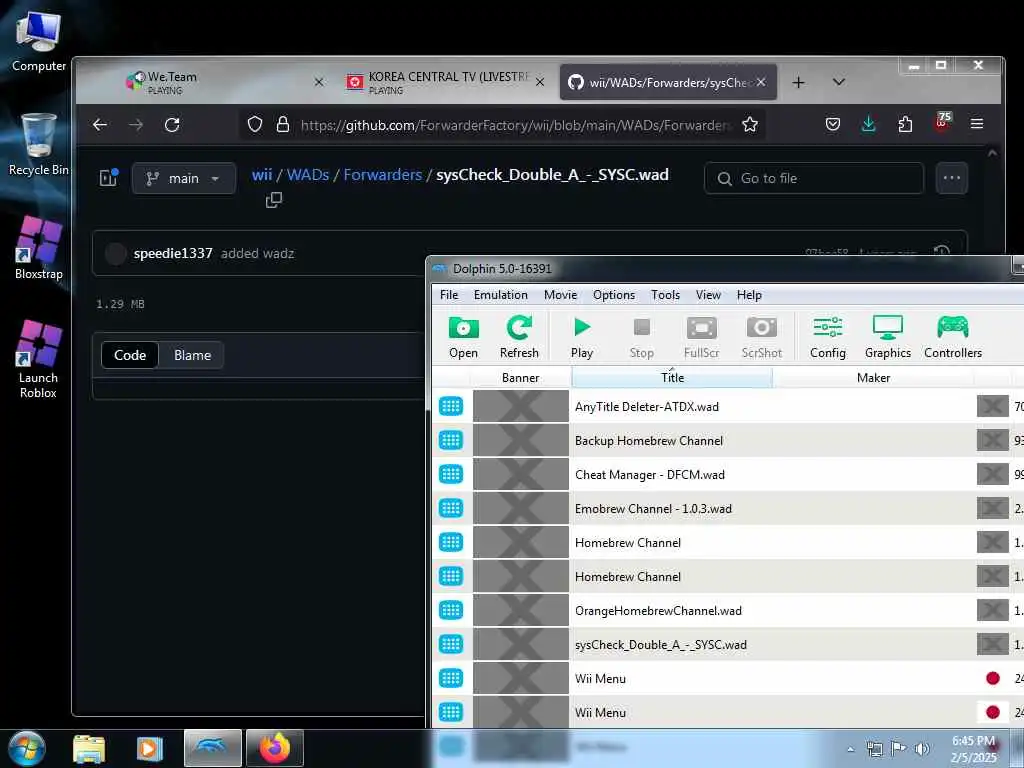The image size is (1024, 768).
Task: Click the wii repository breadcrumb link
Action: (x=262, y=175)
